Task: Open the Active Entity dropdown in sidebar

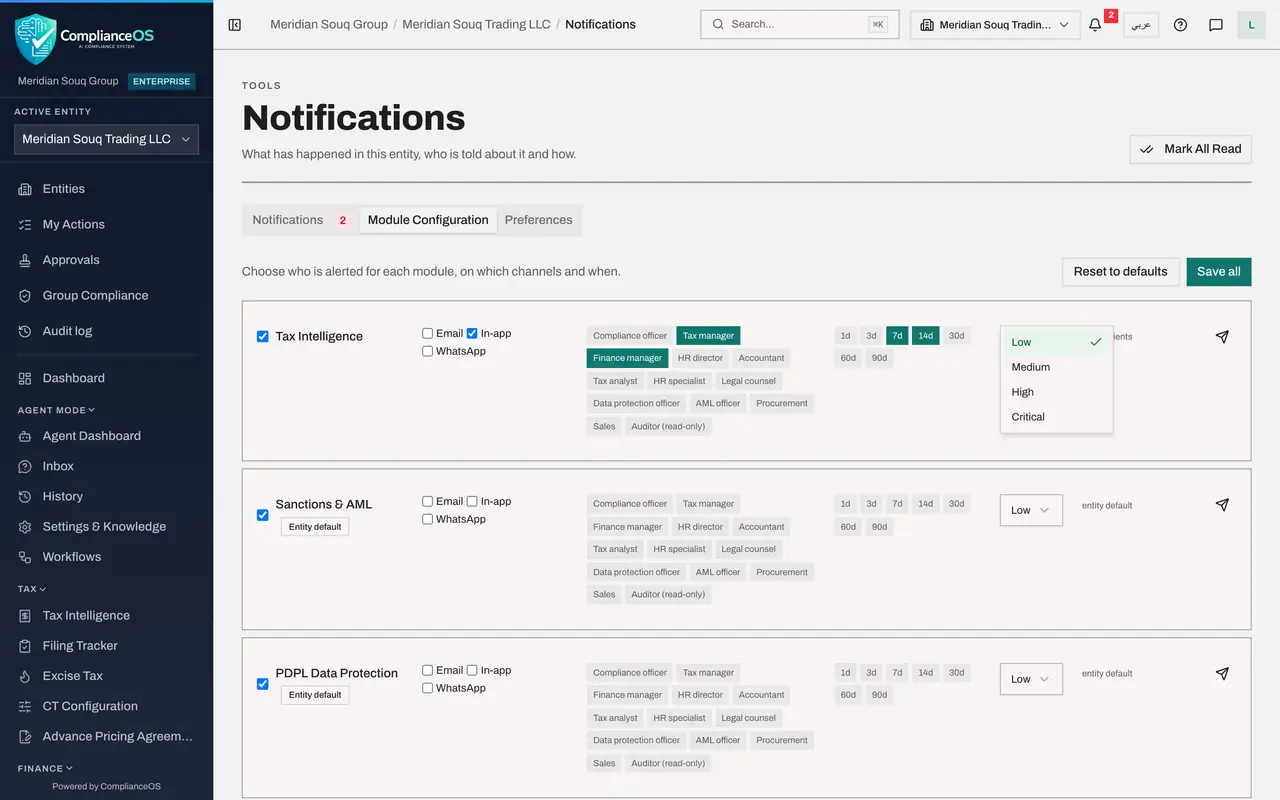Action: pos(107,140)
